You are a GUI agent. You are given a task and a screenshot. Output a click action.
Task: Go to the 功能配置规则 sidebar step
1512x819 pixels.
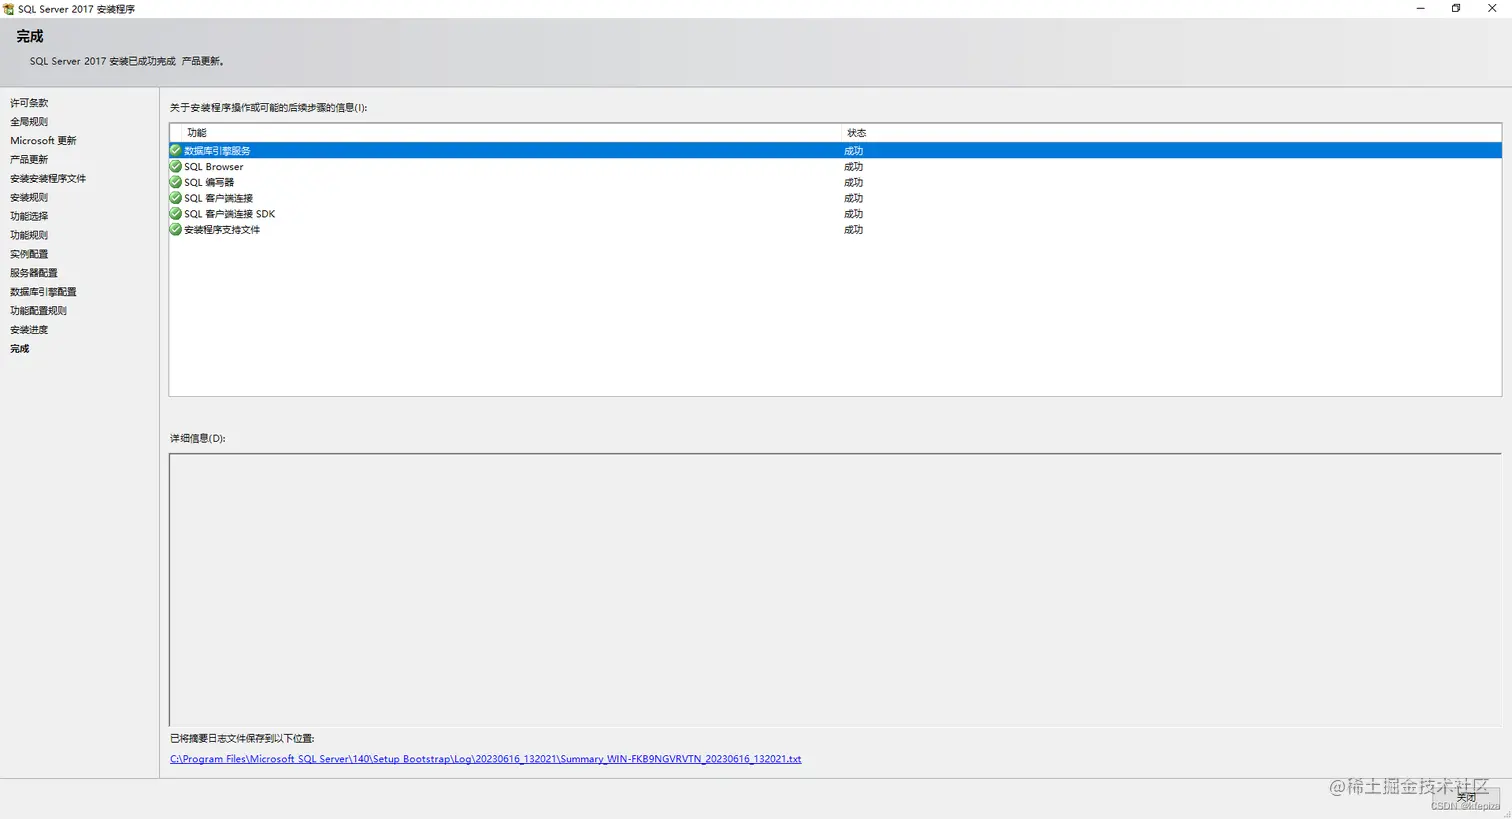[x=38, y=311]
